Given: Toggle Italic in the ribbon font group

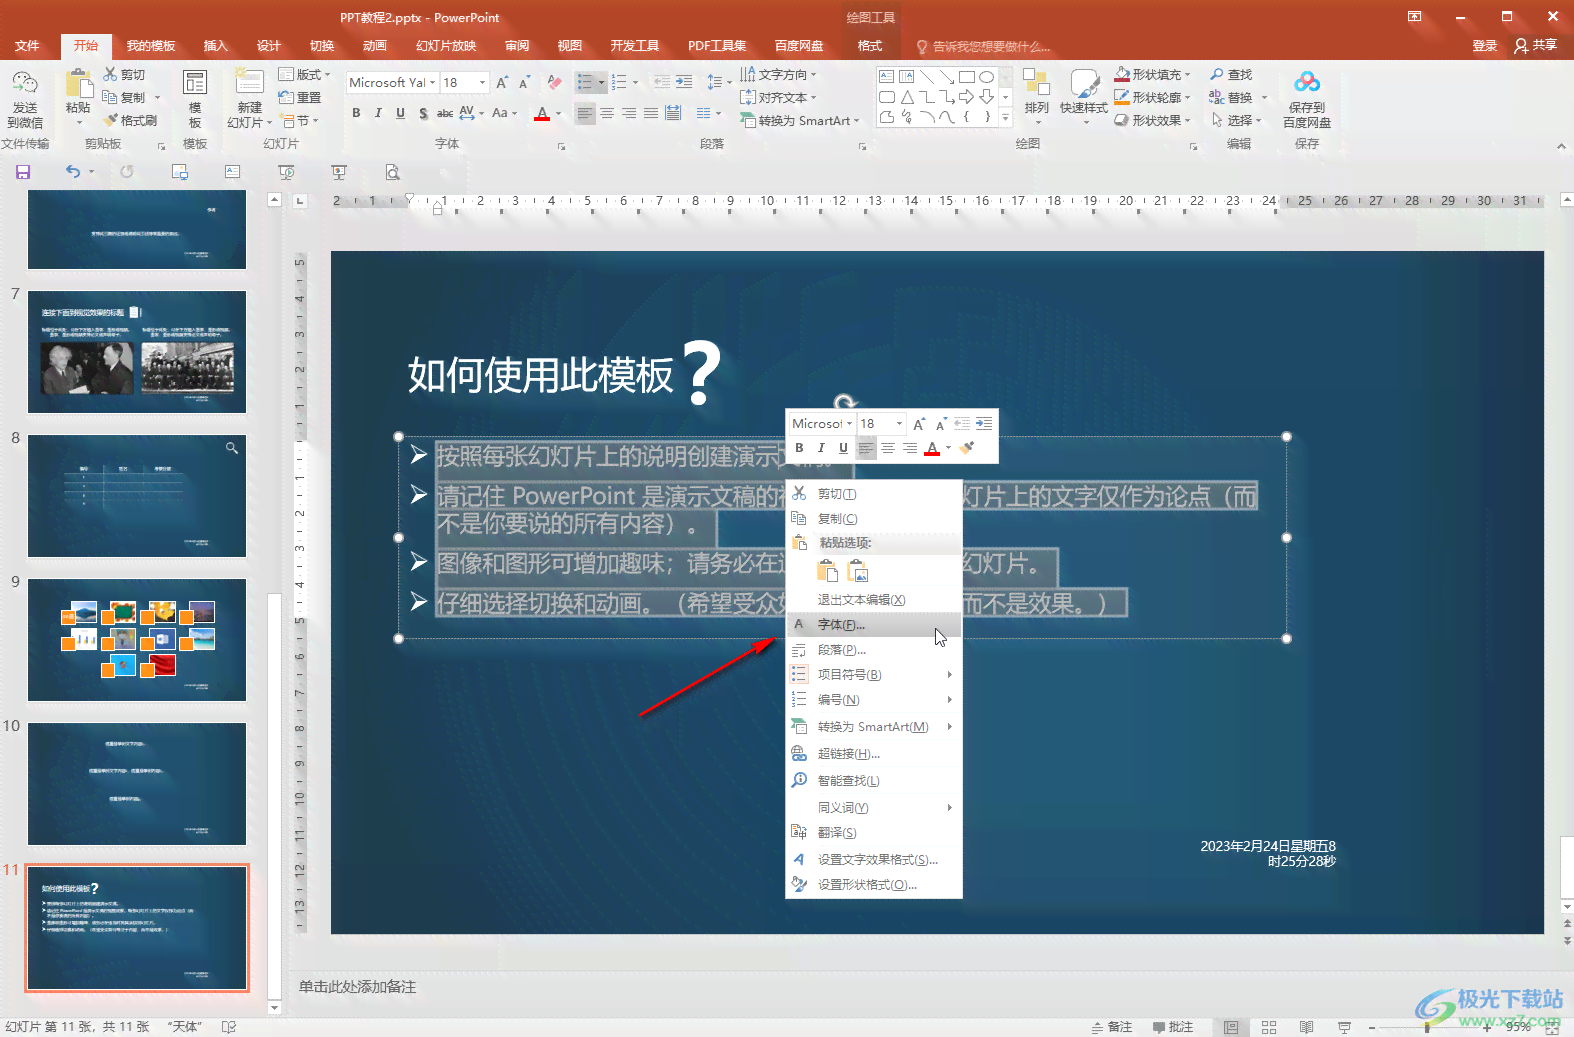Looking at the screenshot, I should (x=378, y=113).
